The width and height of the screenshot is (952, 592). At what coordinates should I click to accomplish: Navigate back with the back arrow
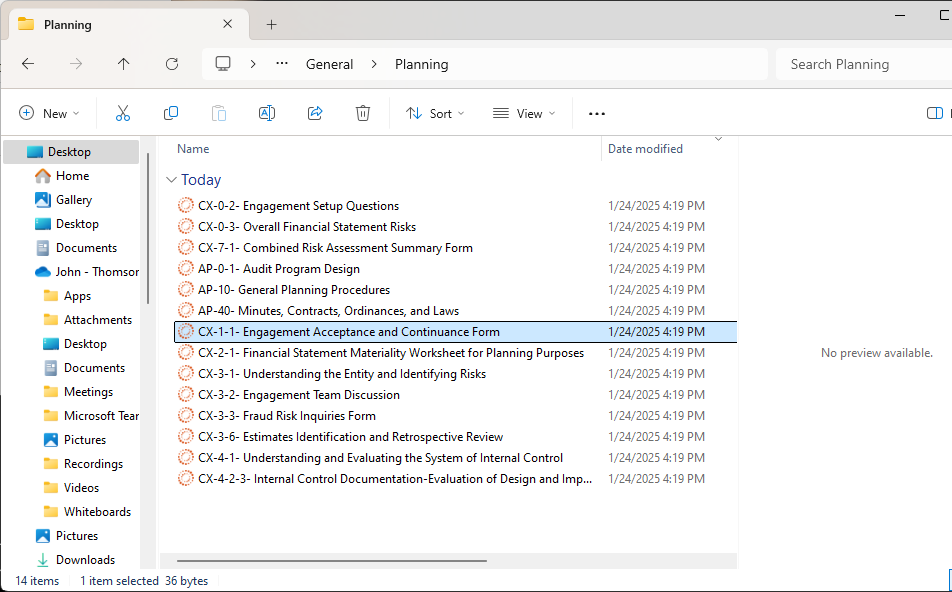(x=28, y=64)
